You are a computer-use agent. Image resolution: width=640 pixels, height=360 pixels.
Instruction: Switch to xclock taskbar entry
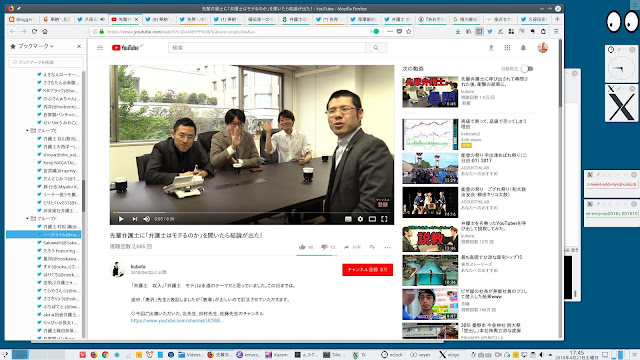pyautogui.click(x=392, y=355)
